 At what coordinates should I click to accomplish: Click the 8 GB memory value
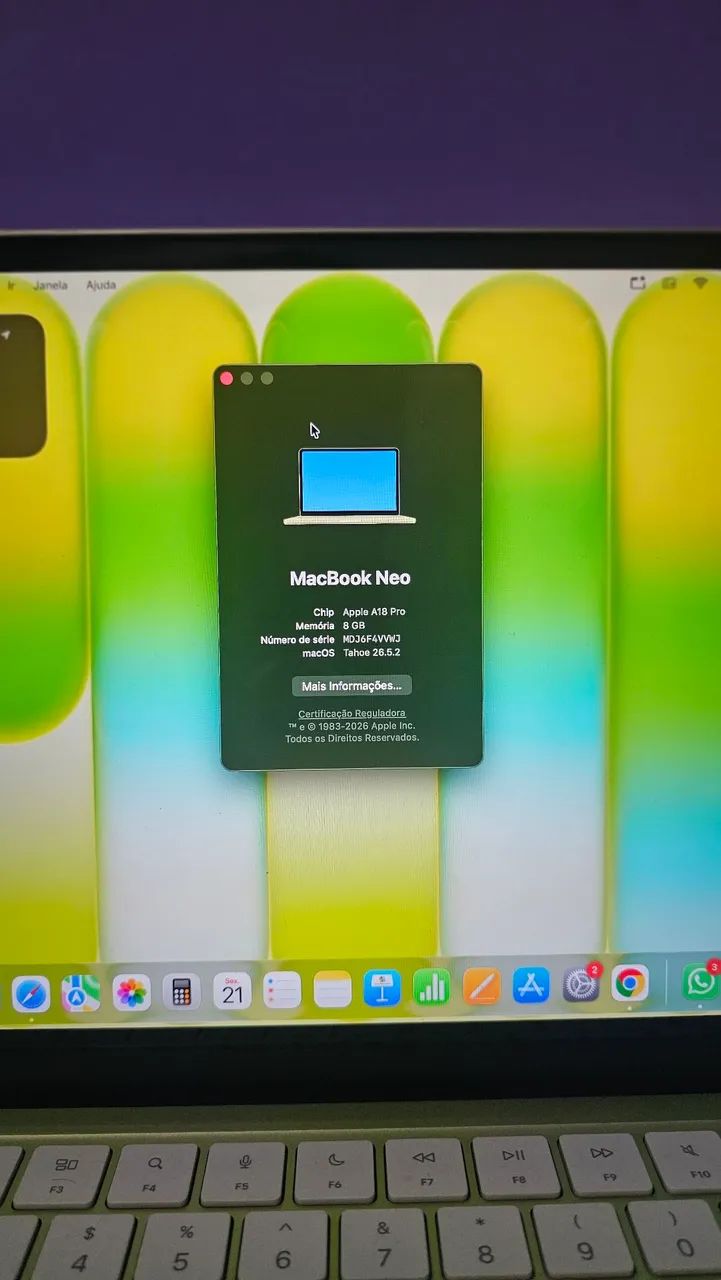tap(354, 625)
